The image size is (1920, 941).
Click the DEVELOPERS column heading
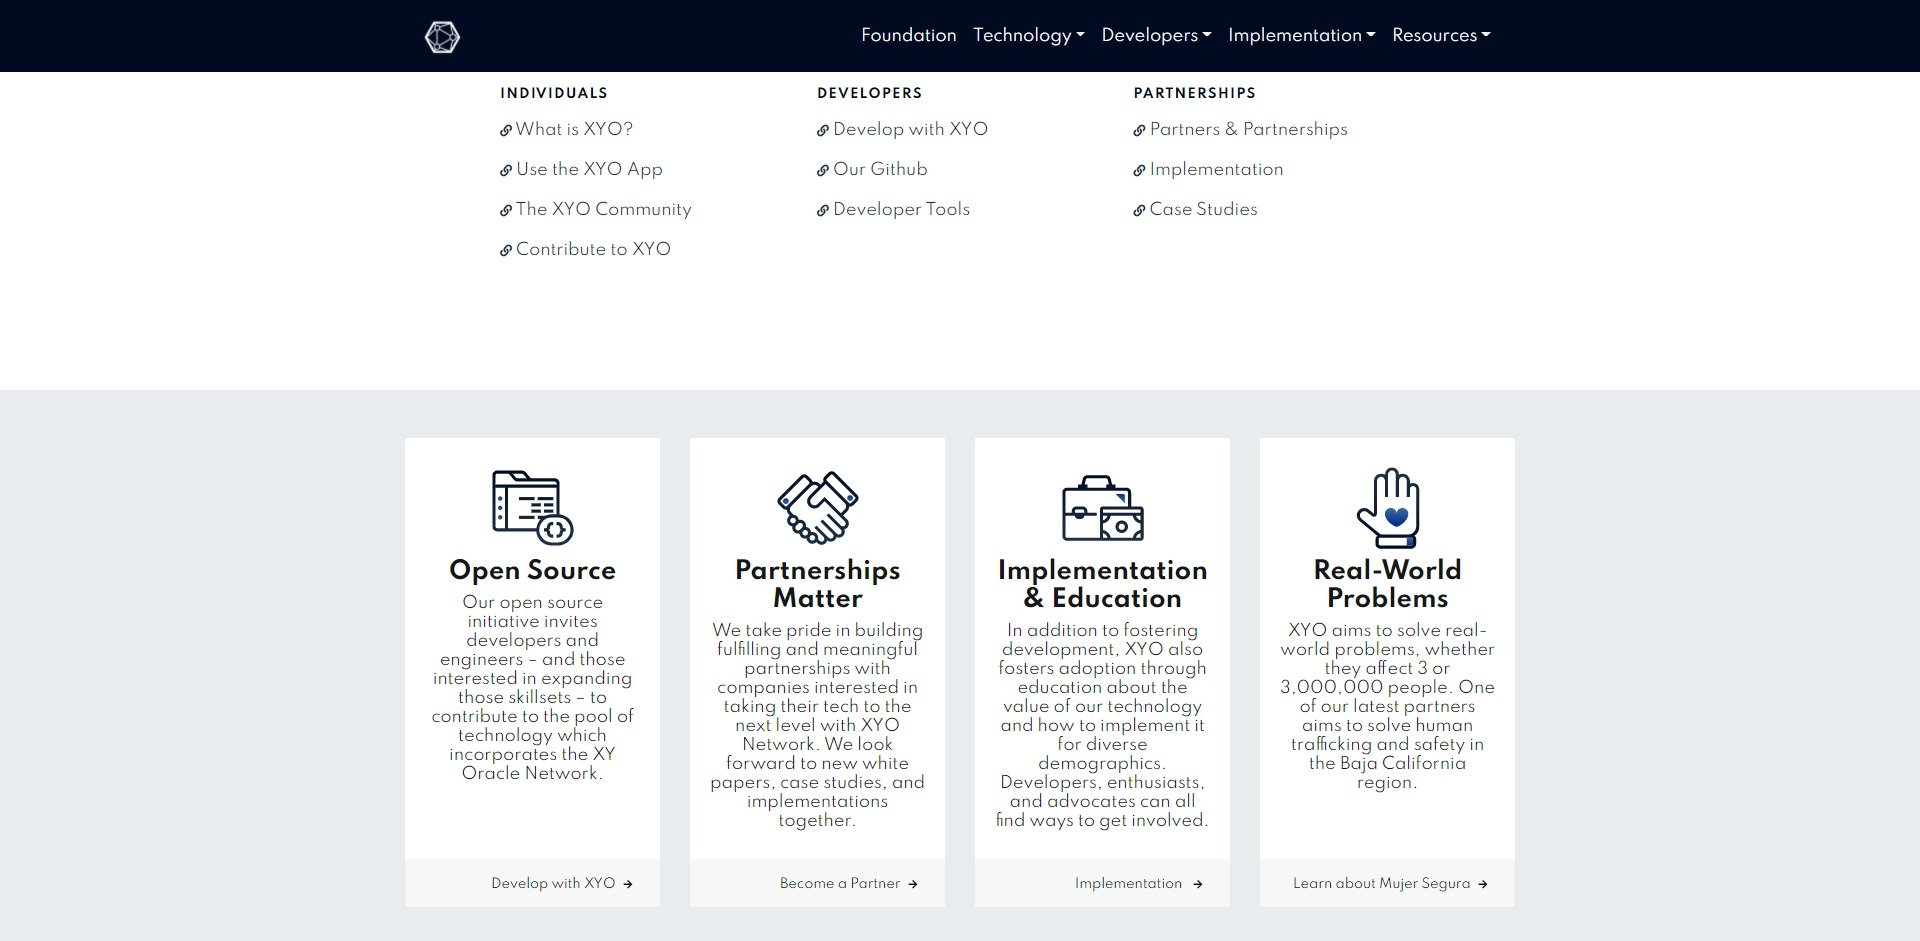coord(869,93)
